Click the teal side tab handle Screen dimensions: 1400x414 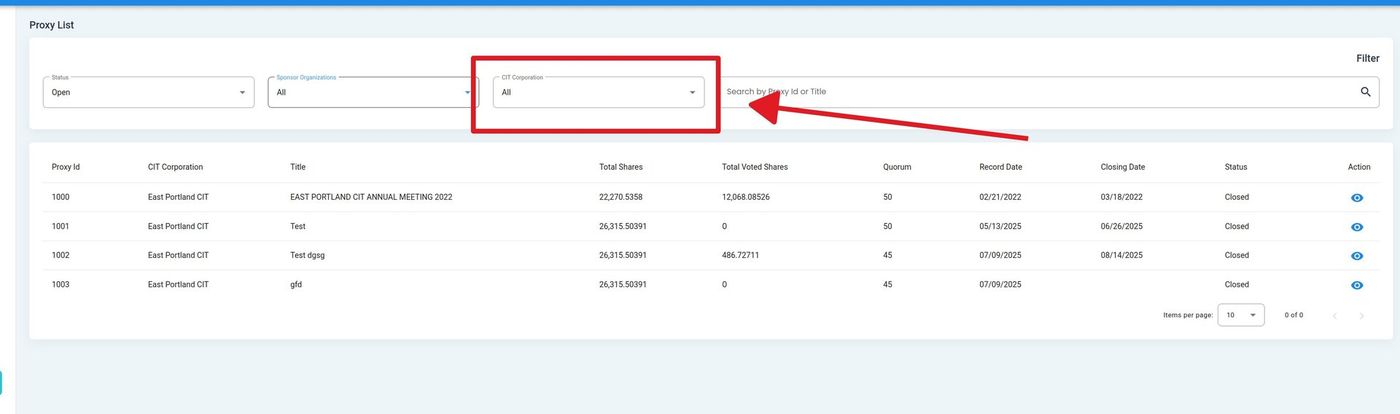(1, 383)
